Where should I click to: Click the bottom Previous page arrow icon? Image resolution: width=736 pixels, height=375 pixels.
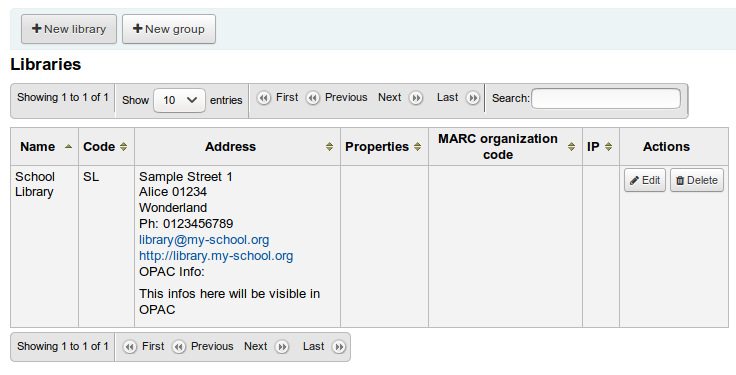tap(178, 347)
